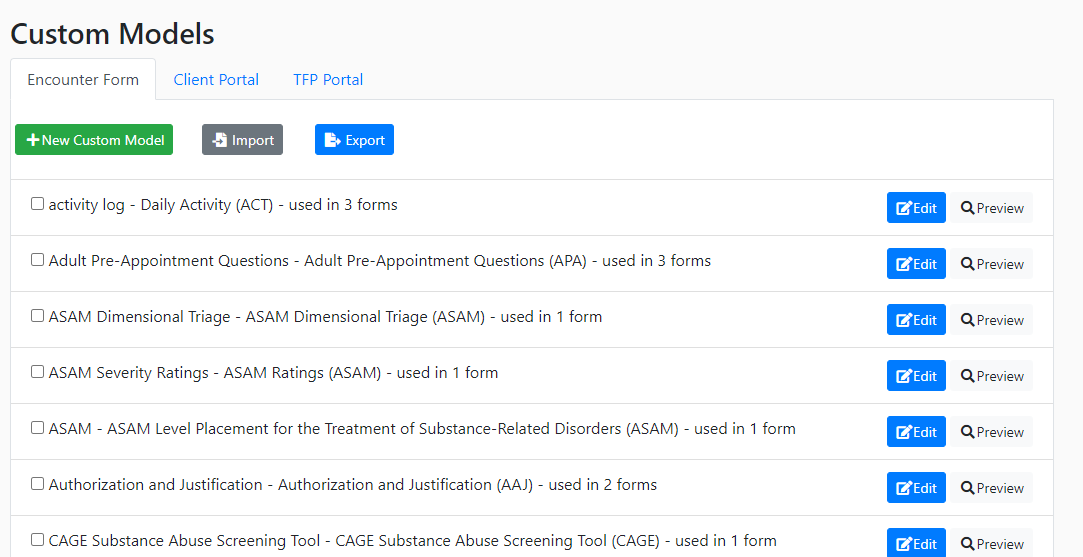Select the Encounter Form tab

(83, 79)
